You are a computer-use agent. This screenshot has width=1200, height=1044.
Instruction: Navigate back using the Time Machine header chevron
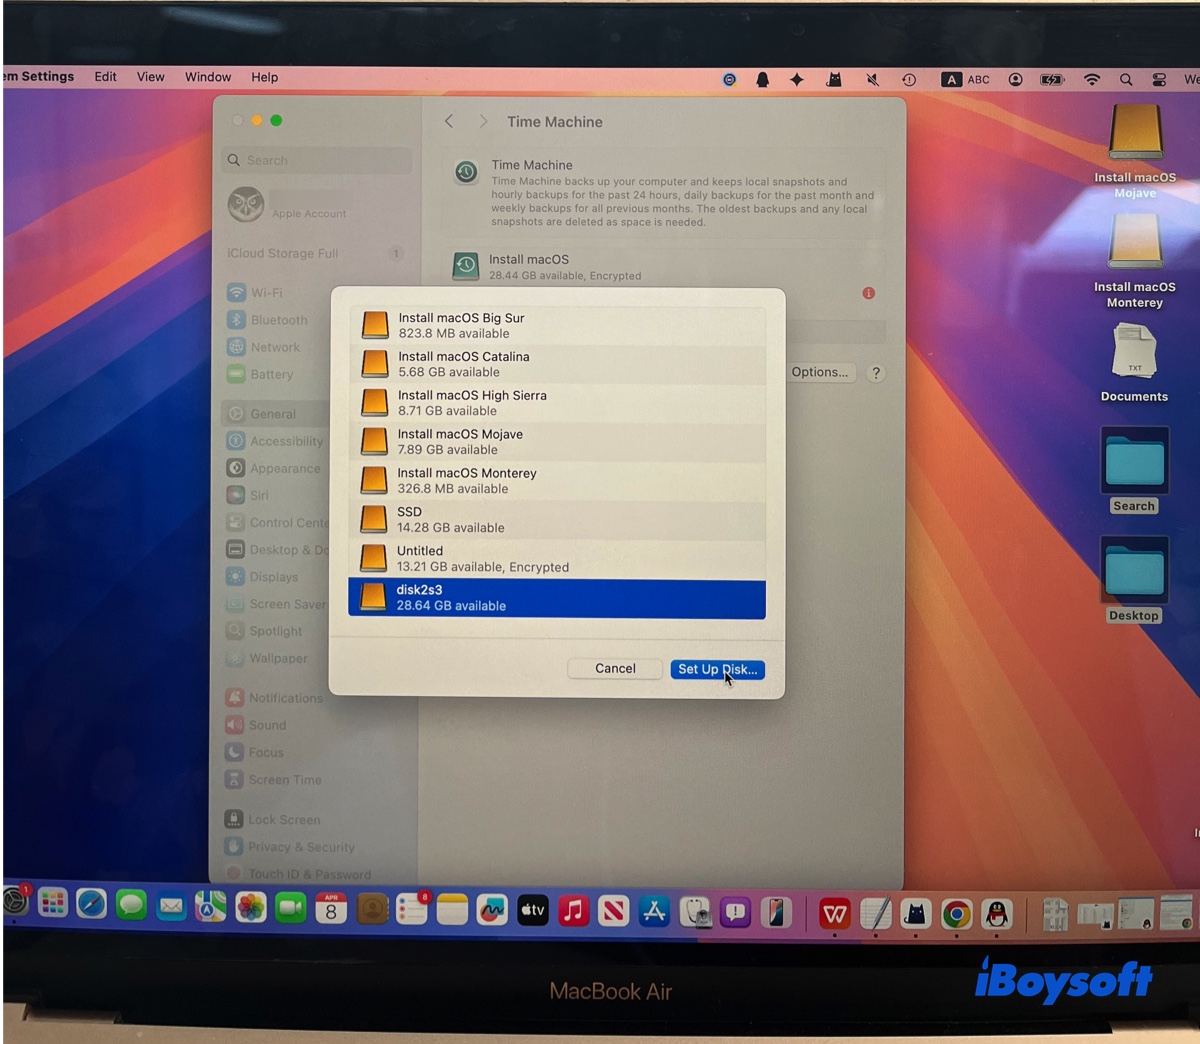(x=448, y=121)
